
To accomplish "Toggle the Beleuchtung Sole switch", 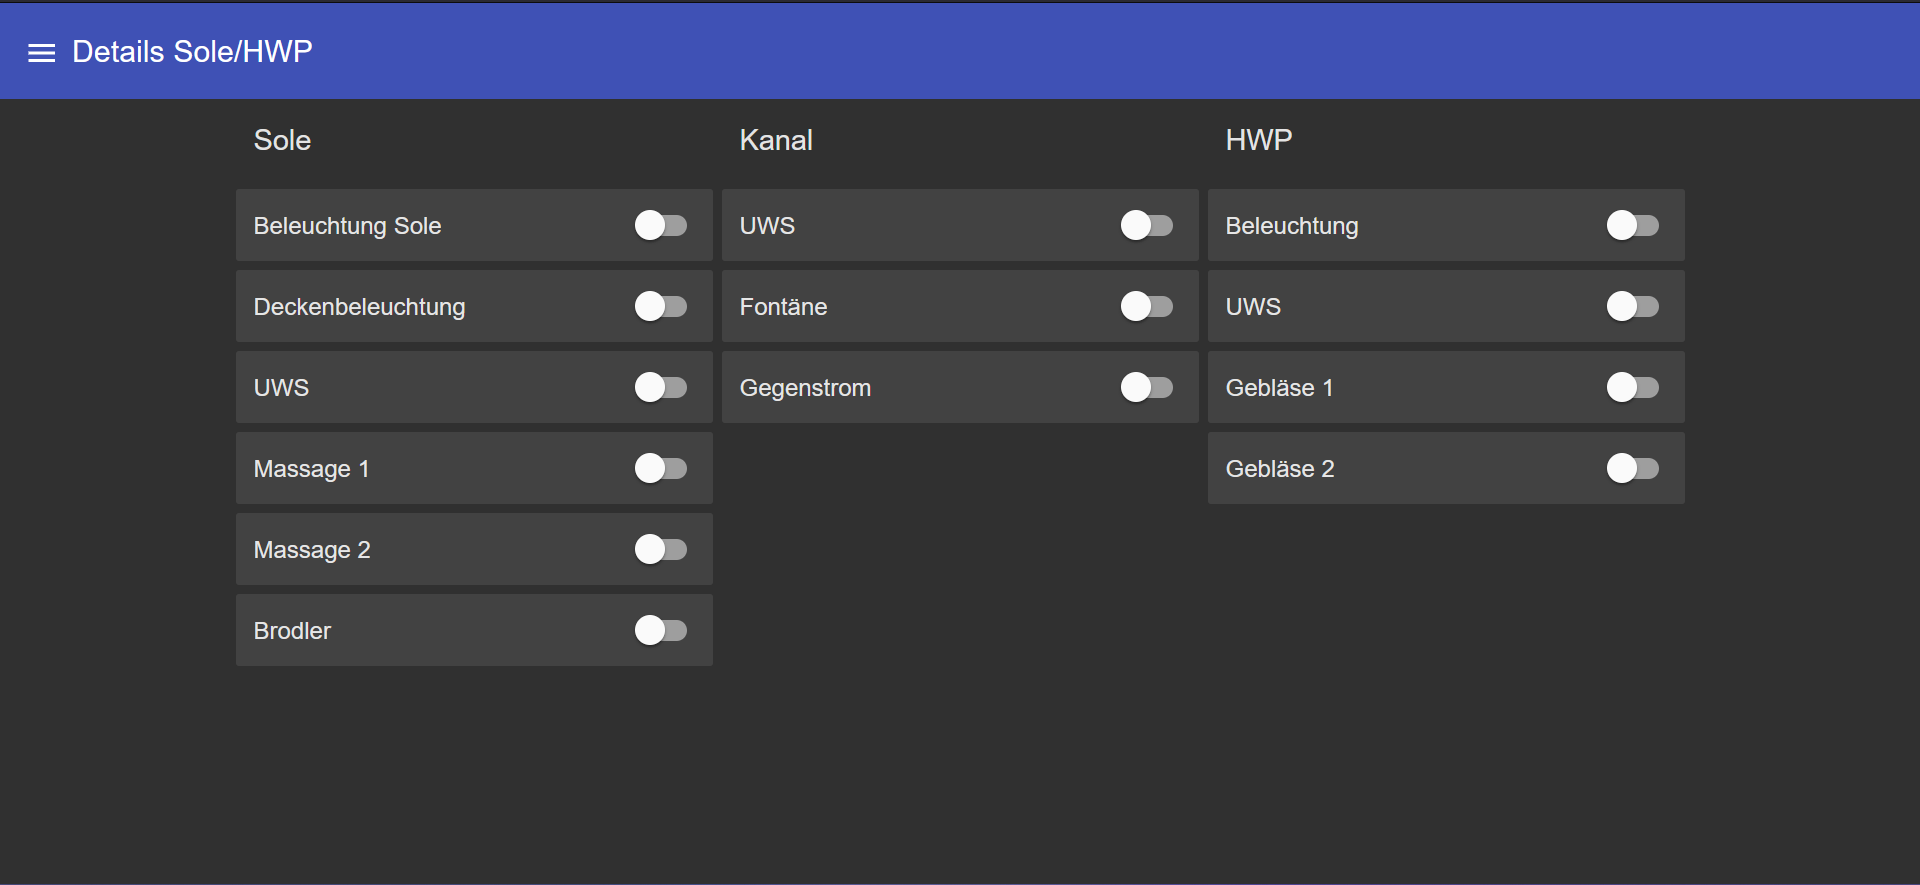I will point(661,225).
